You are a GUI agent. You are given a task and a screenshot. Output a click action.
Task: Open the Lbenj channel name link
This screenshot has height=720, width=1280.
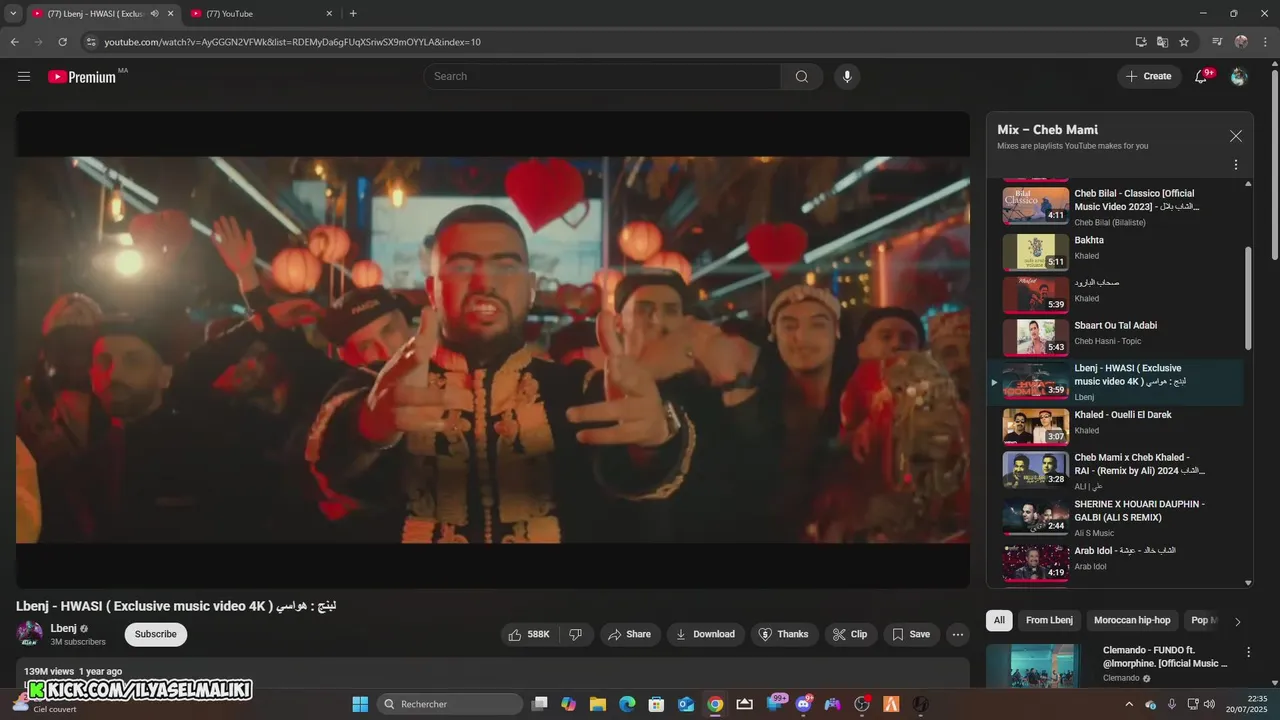[x=64, y=628]
